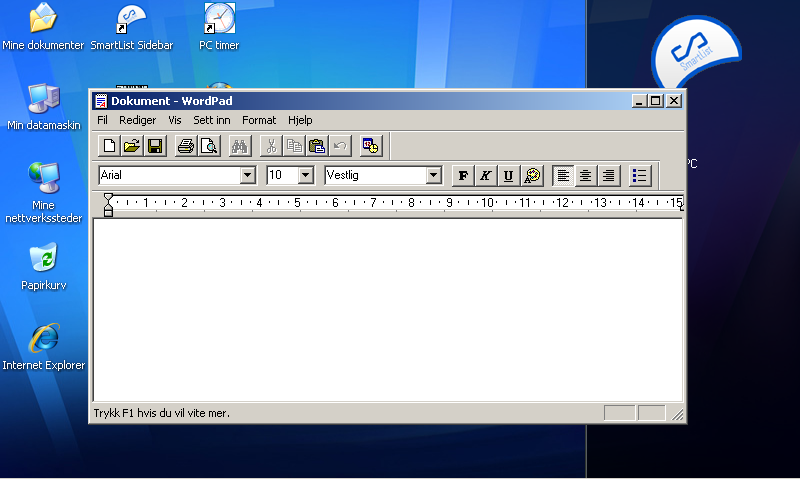Image resolution: width=800 pixels, height=480 pixels.
Task: Insert date and time icon
Action: click(x=370, y=146)
